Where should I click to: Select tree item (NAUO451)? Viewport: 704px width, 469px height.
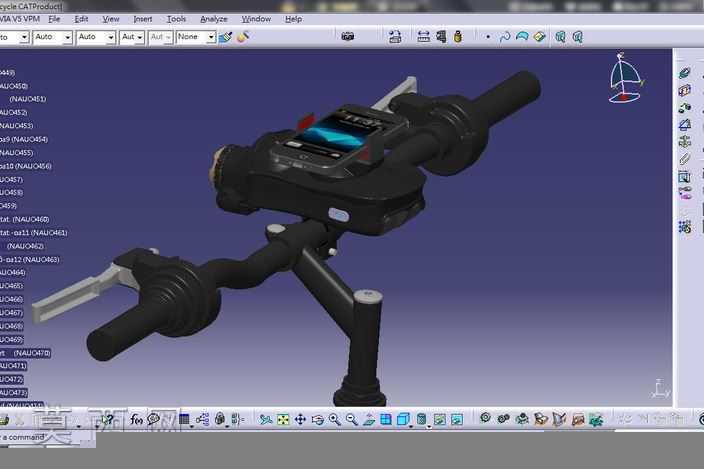pyautogui.click(x=28, y=99)
